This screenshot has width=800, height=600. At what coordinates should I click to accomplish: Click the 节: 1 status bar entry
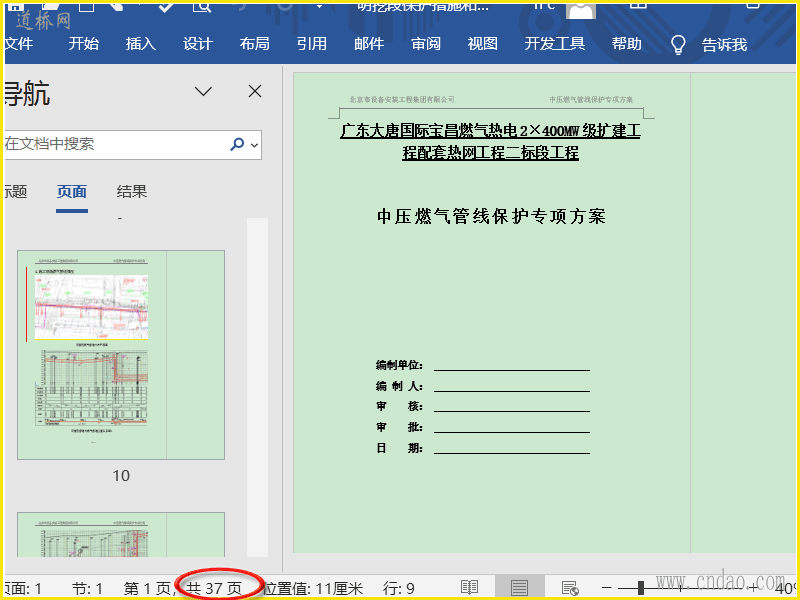[87, 589]
